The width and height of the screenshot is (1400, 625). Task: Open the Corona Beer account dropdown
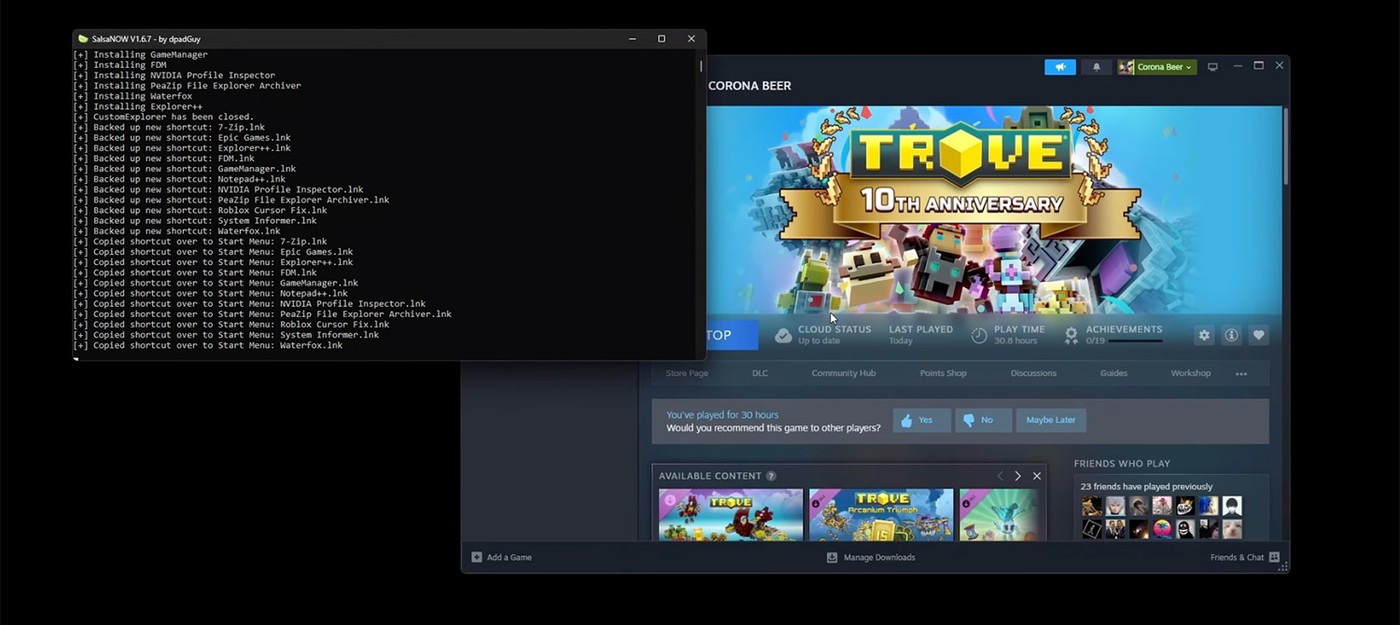(x=1164, y=67)
